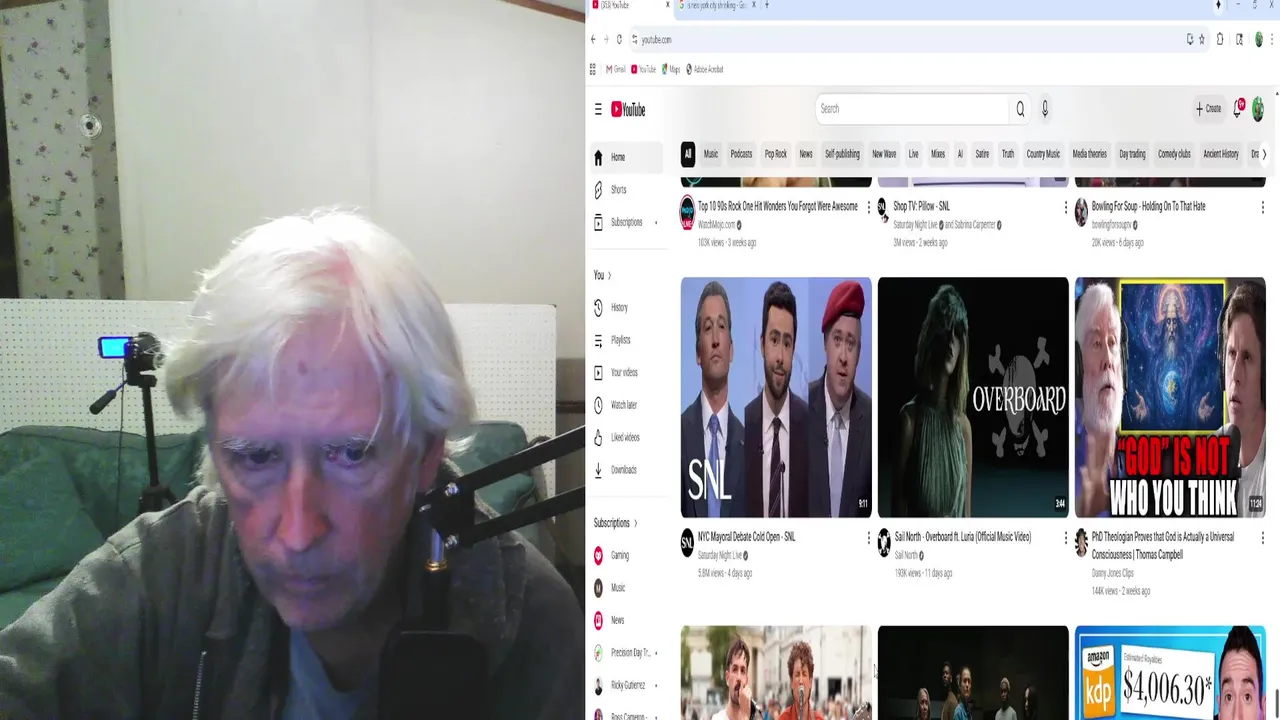1280x720 pixels.
Task: Open the YouTube bookmark in bookmarks bar
Action: click(x=644, y=69)
